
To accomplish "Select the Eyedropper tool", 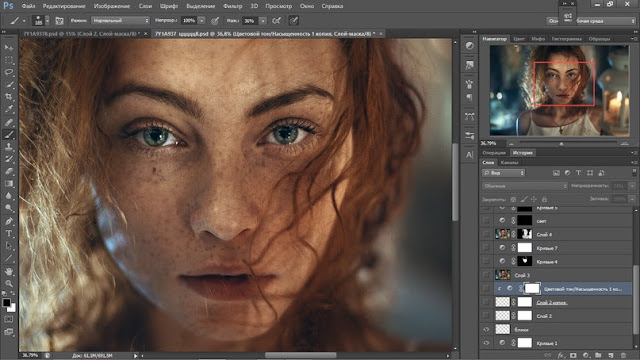I will [9, 109].
